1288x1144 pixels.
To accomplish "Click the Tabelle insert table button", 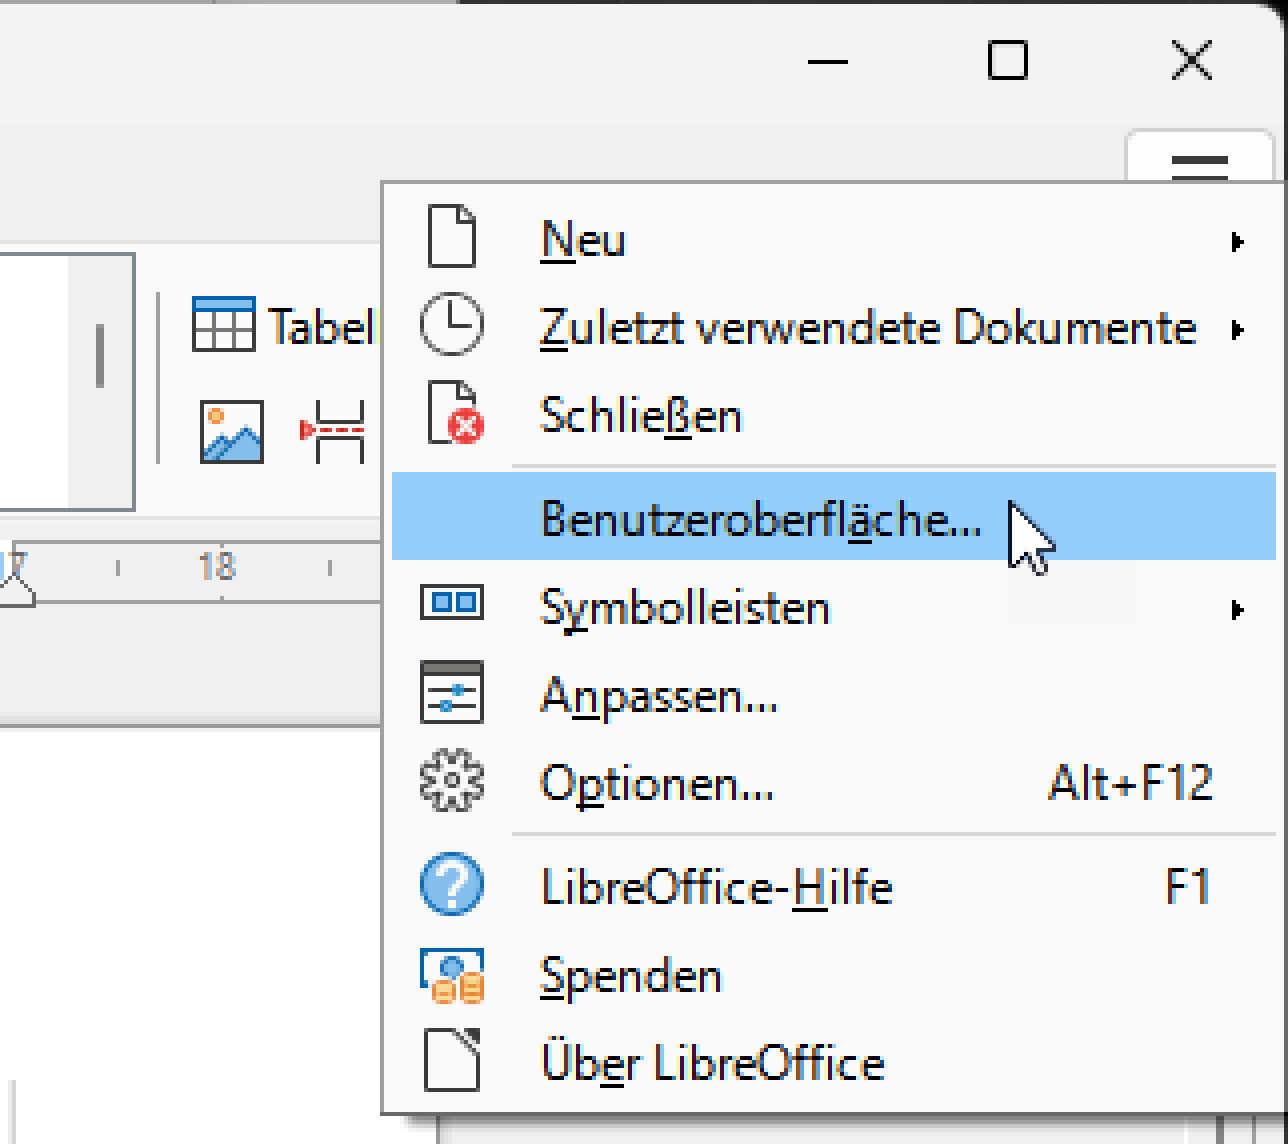I will (x=285, y=325).
